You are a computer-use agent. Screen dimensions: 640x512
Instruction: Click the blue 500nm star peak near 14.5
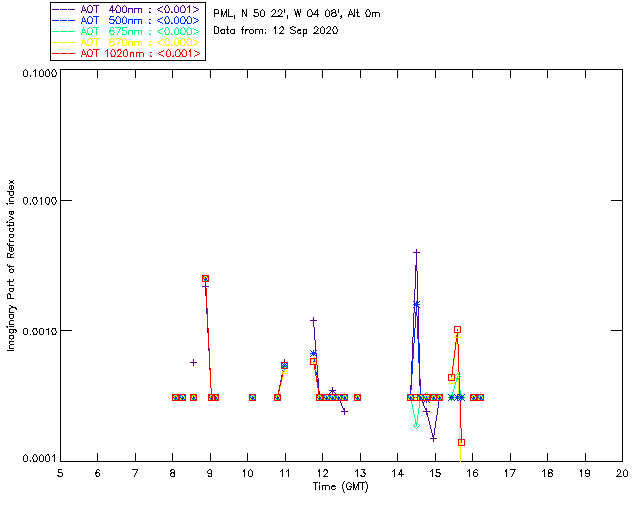[x=416, y=304]
